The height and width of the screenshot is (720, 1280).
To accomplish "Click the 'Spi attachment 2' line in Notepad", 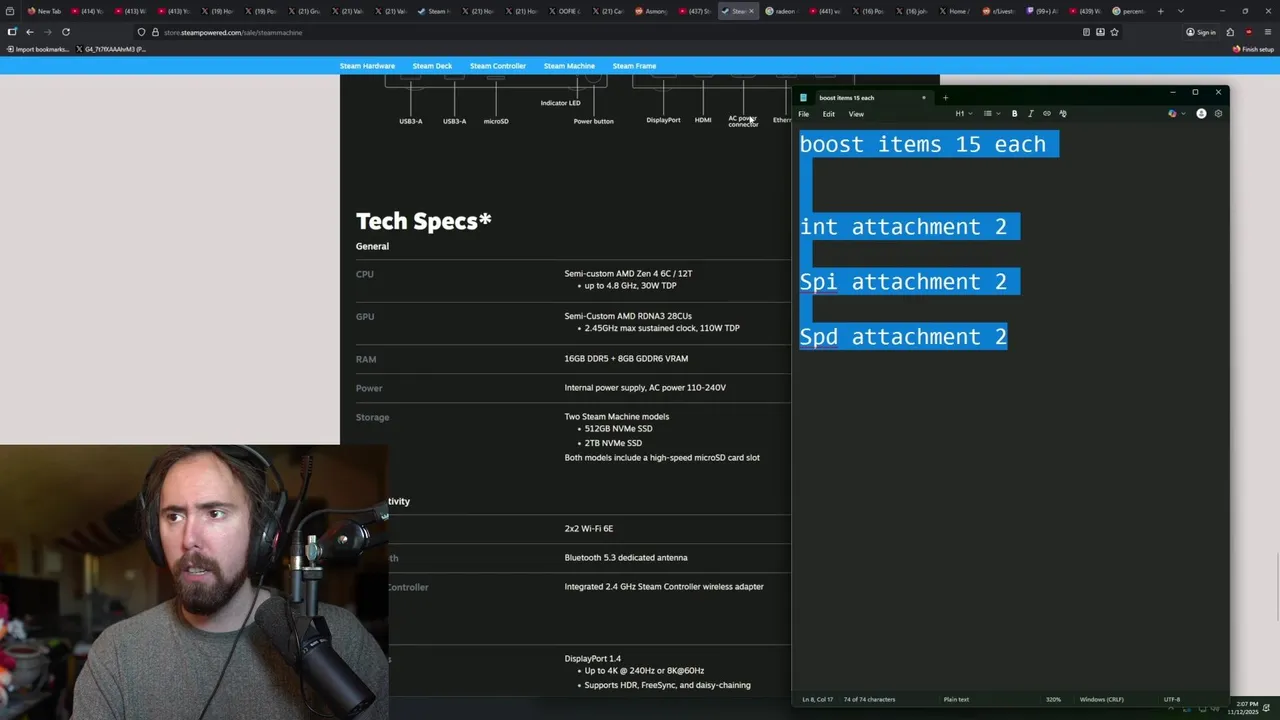I will (x=903, y=282).
